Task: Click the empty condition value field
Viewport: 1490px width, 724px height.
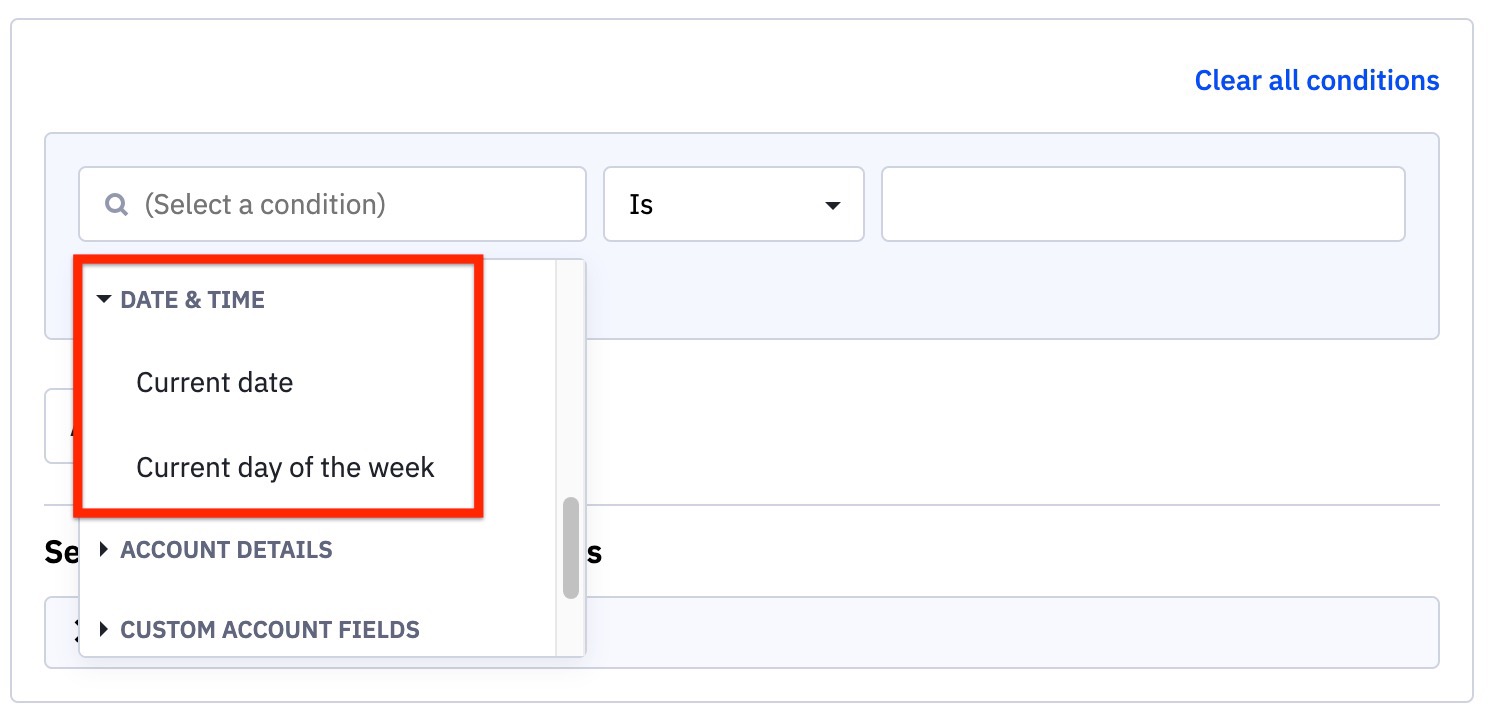Action: coord(1142,205)
